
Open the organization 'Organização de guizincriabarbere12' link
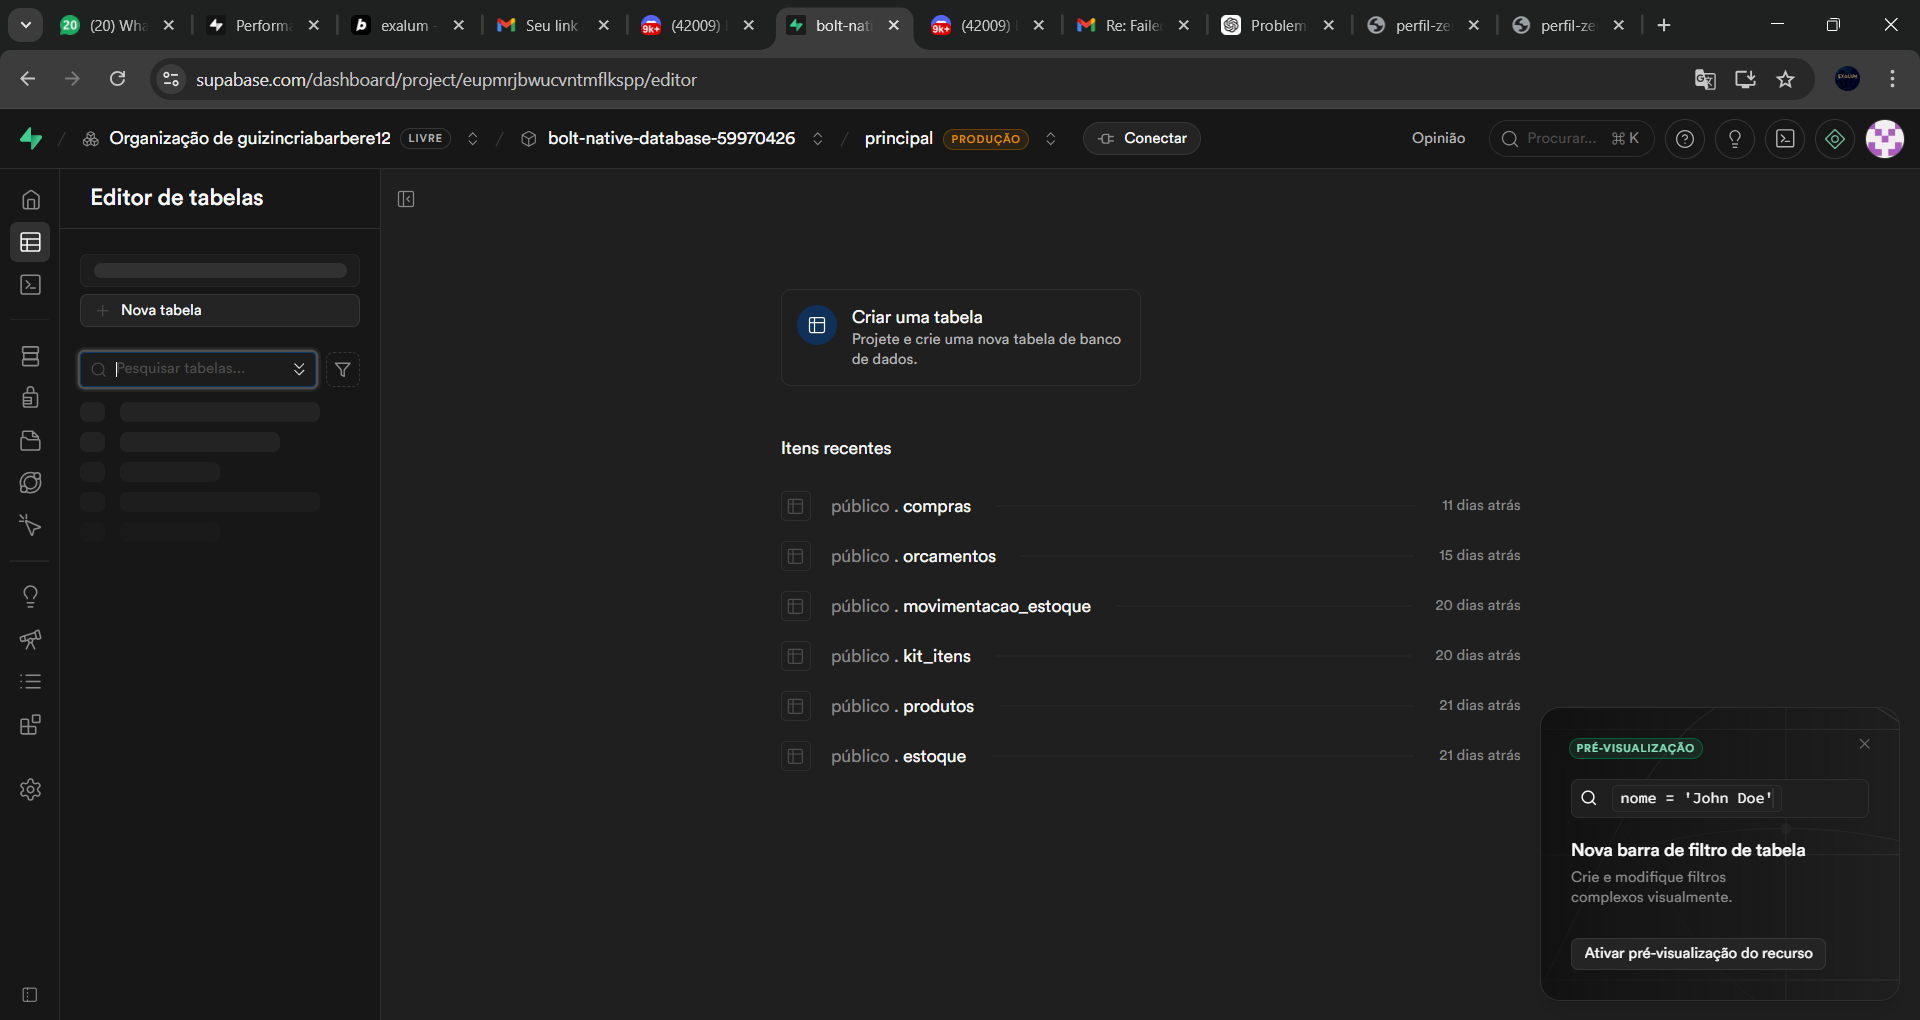[x=250, y=139]
